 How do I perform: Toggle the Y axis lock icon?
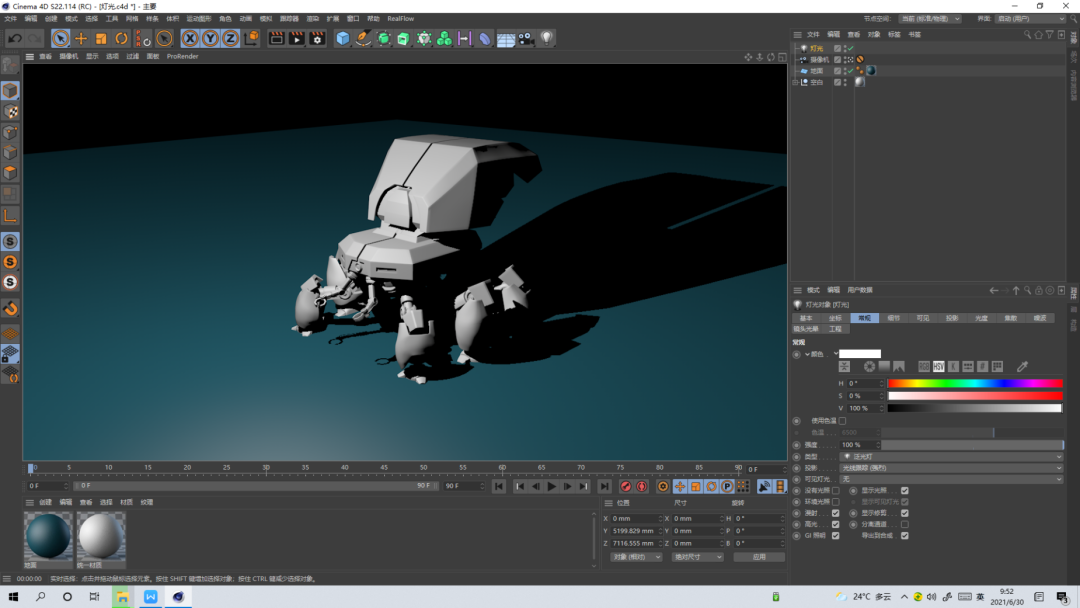[210, 39]
